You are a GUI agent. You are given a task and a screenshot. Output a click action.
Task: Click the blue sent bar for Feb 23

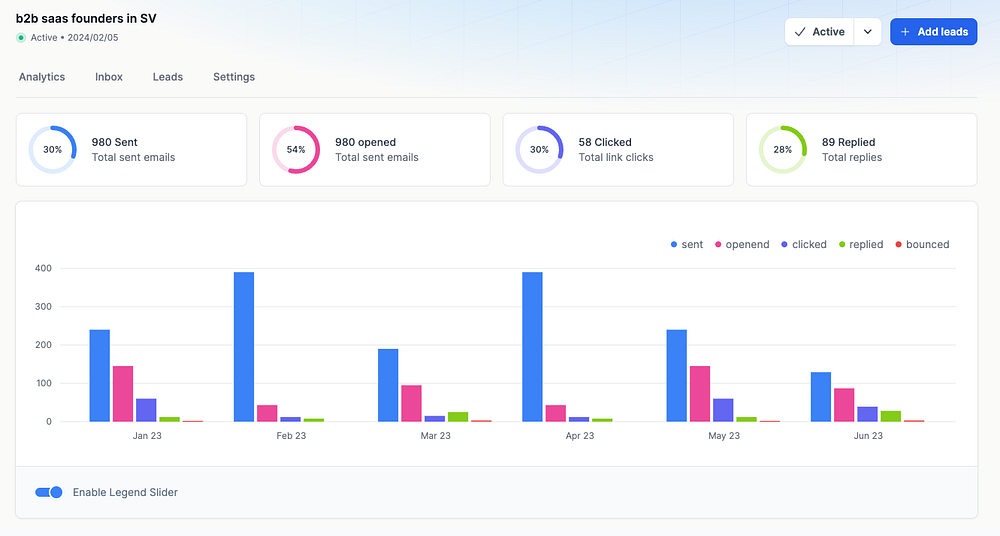pos(244,346)
